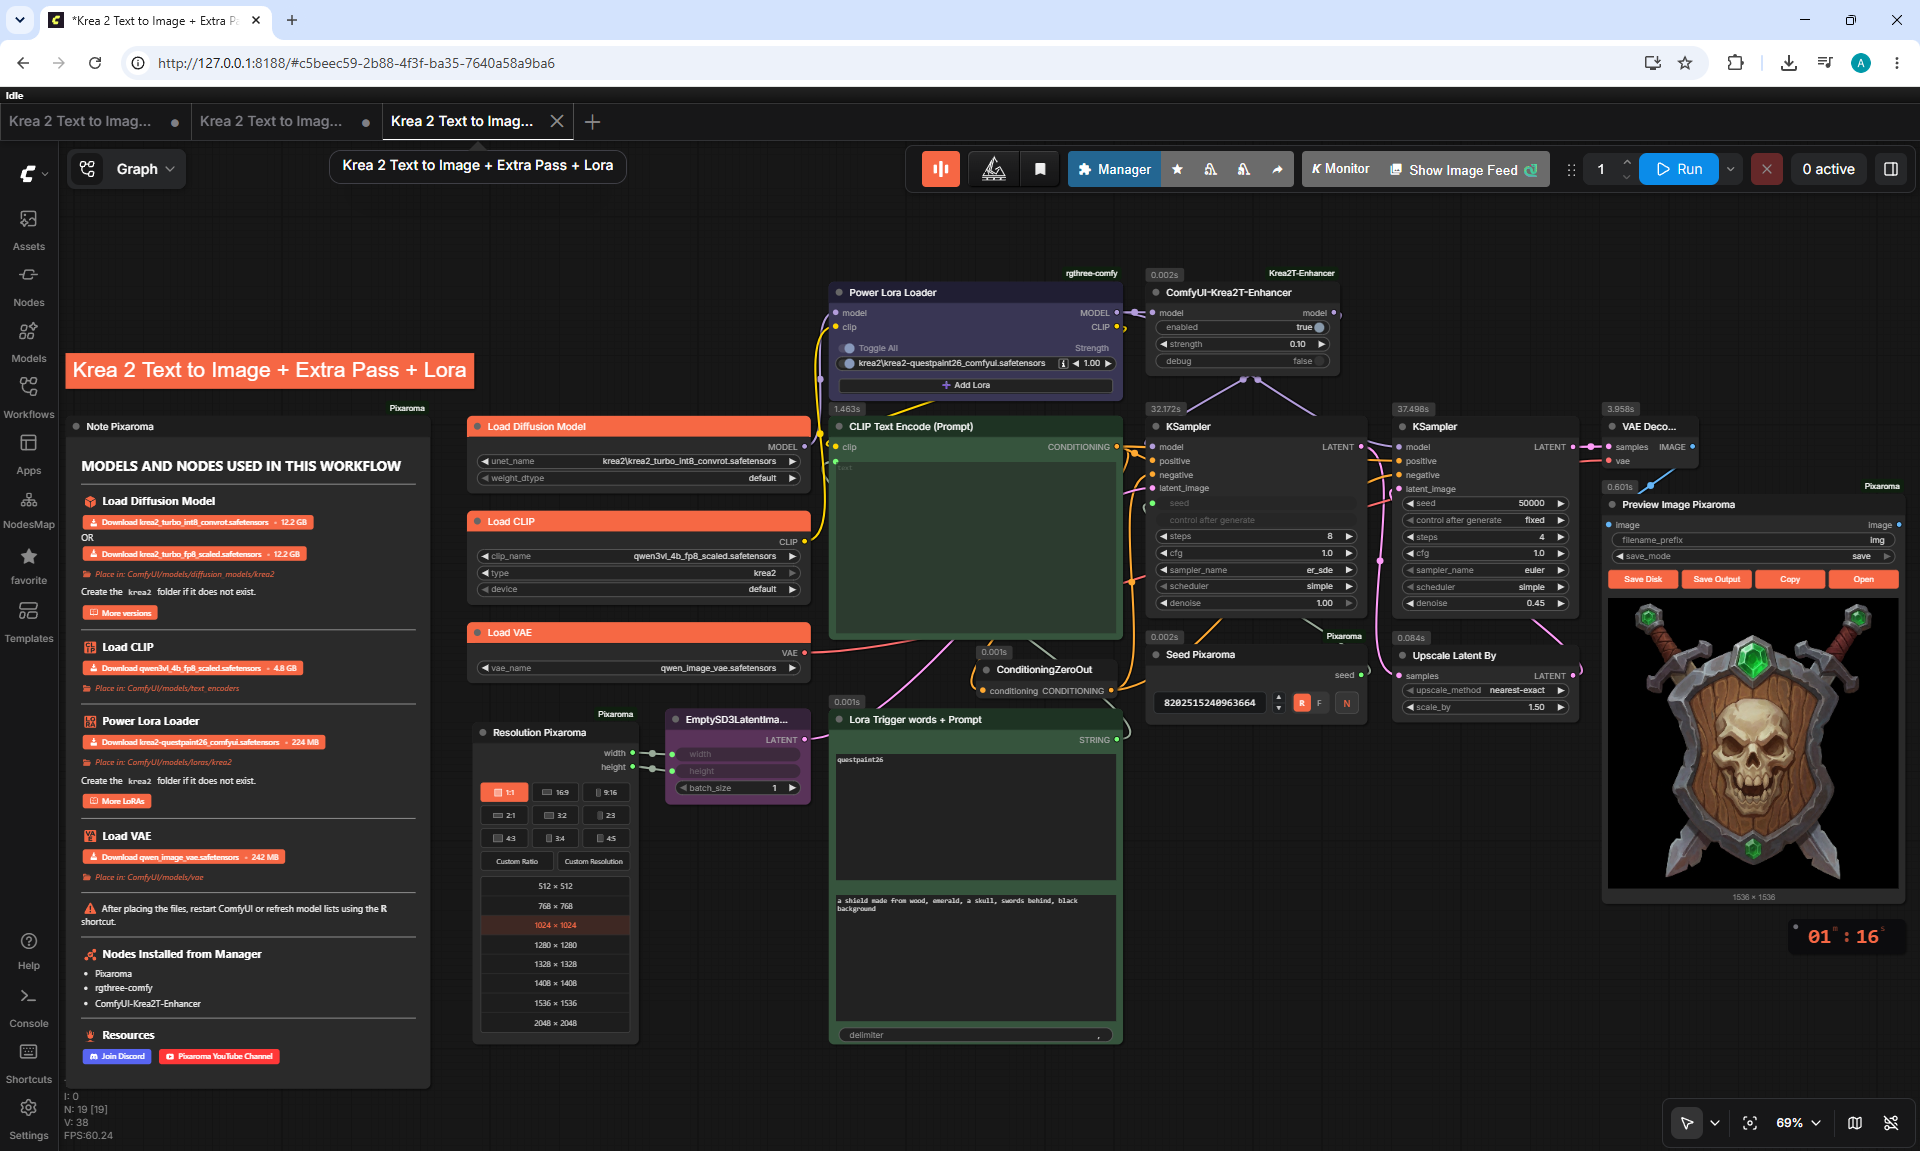
Task: Open the Graph dropdown menu
Action: [x=128, y=169]
